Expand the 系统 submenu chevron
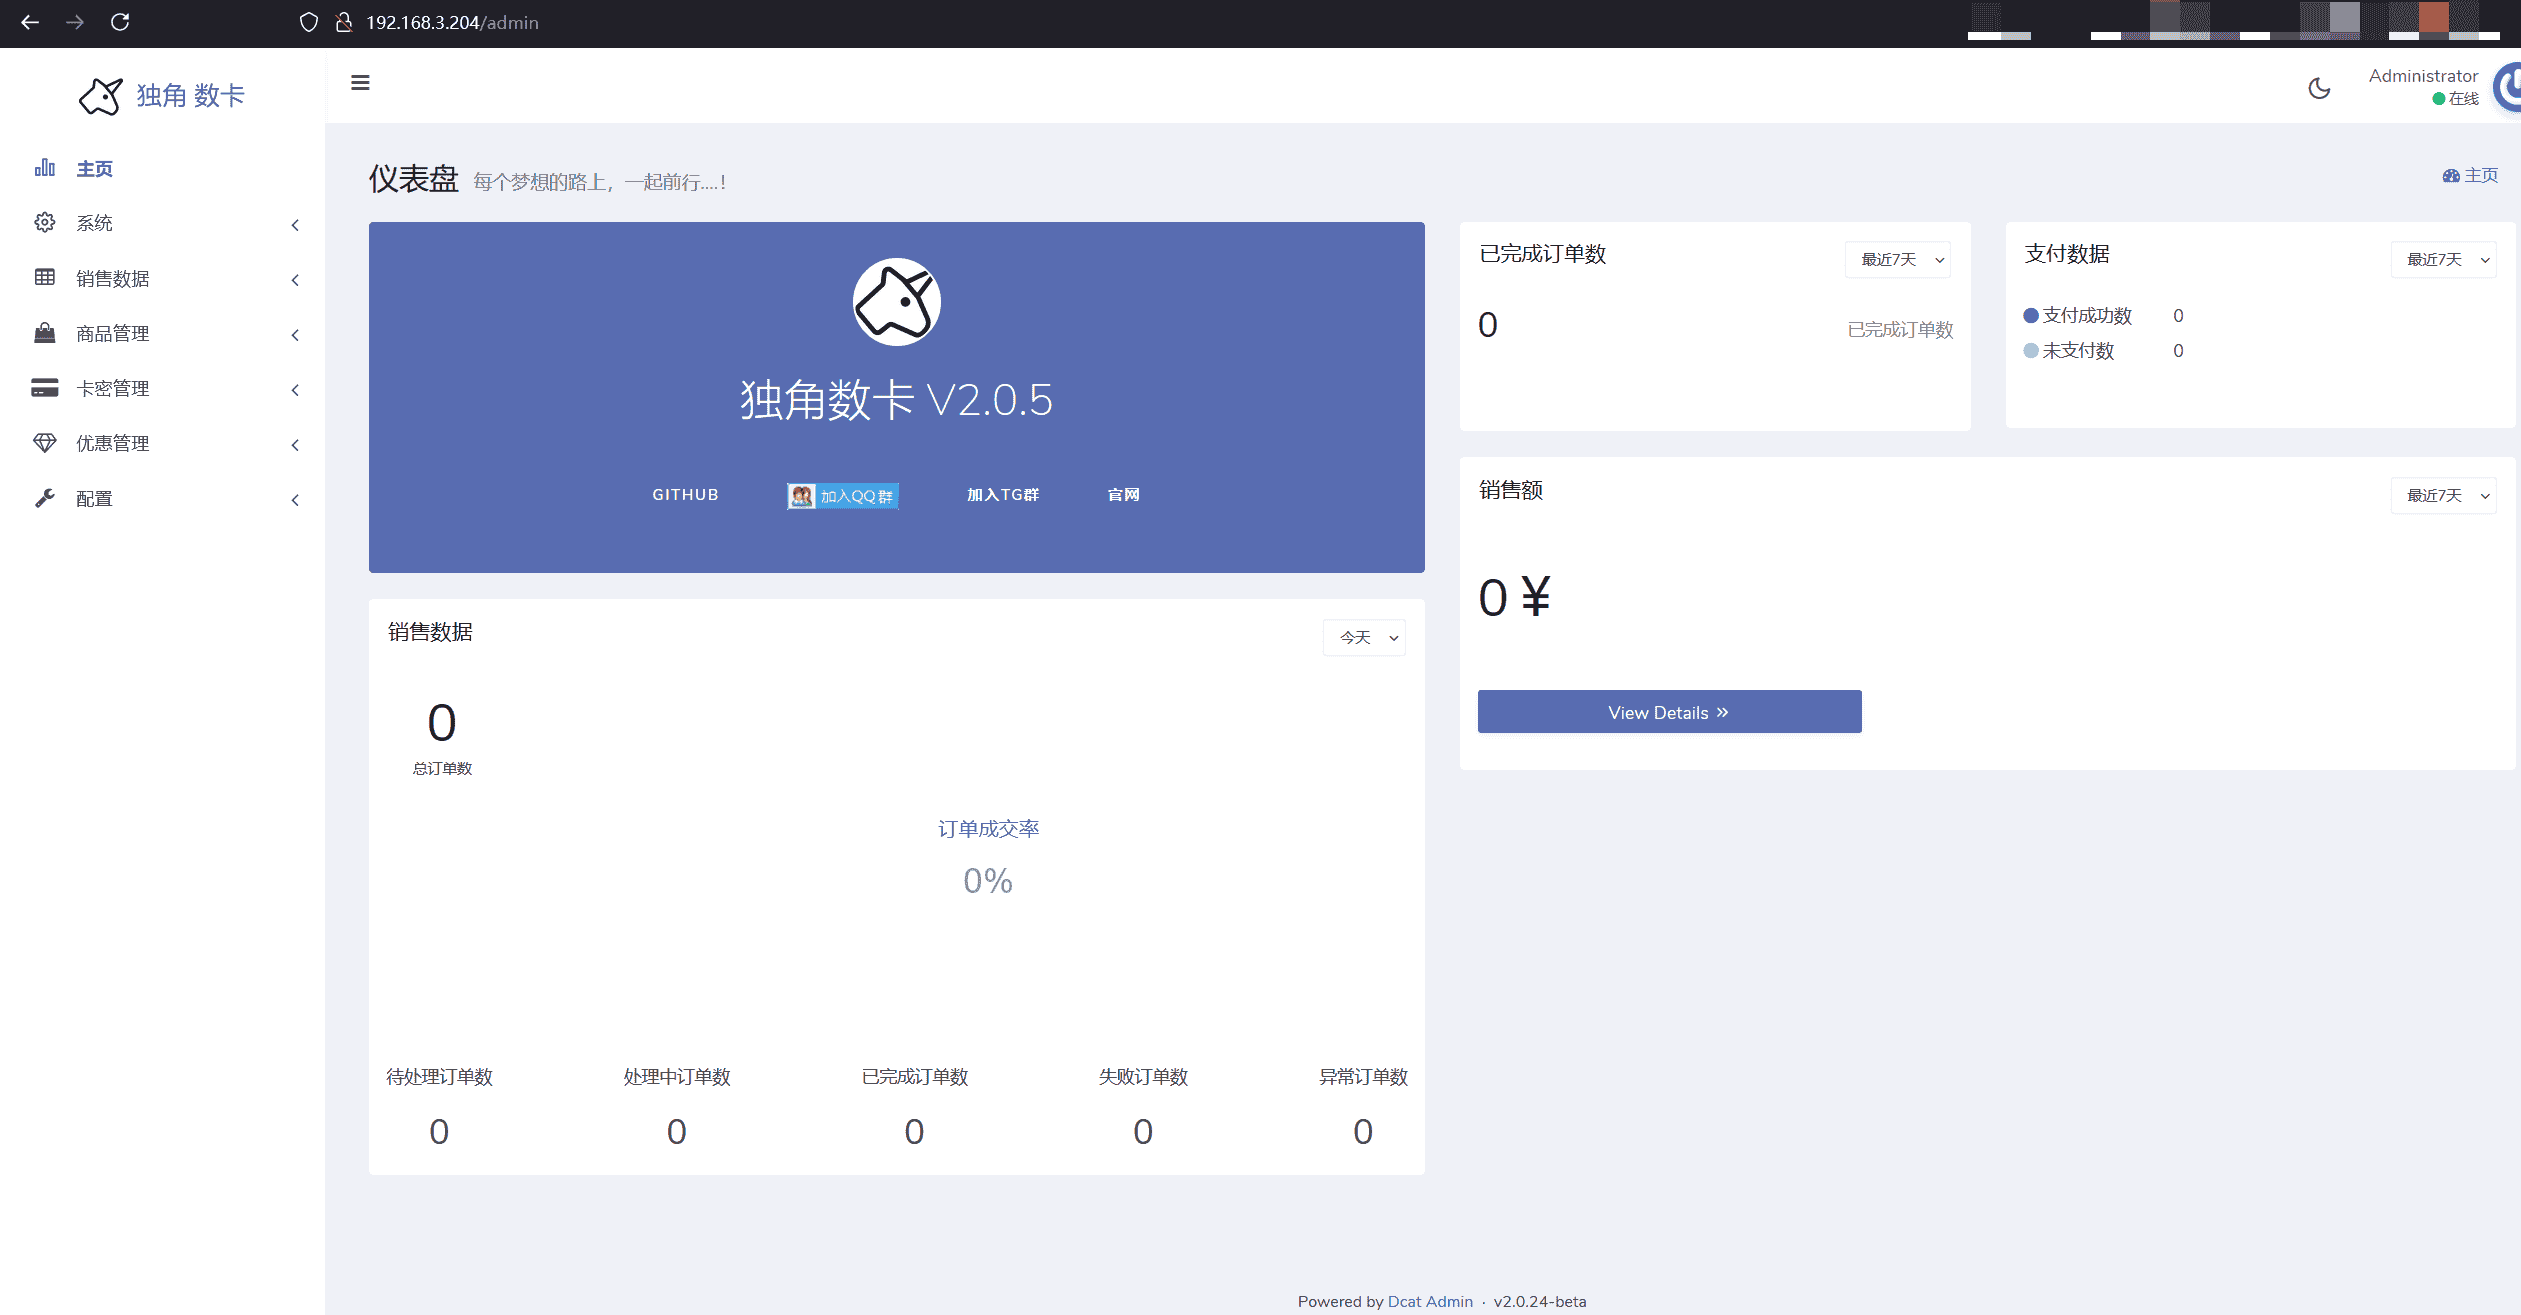The height and width of the screenshot is (1315, 2521). (x=295, y=225)
